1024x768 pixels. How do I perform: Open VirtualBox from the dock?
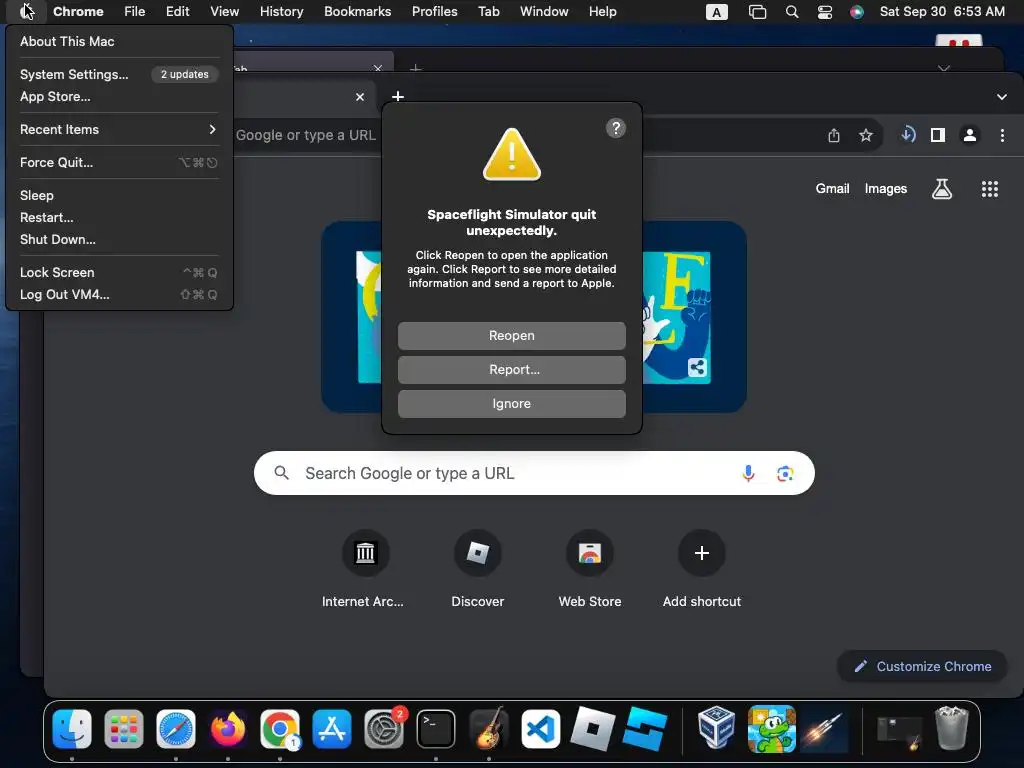(x=716, y=728)
